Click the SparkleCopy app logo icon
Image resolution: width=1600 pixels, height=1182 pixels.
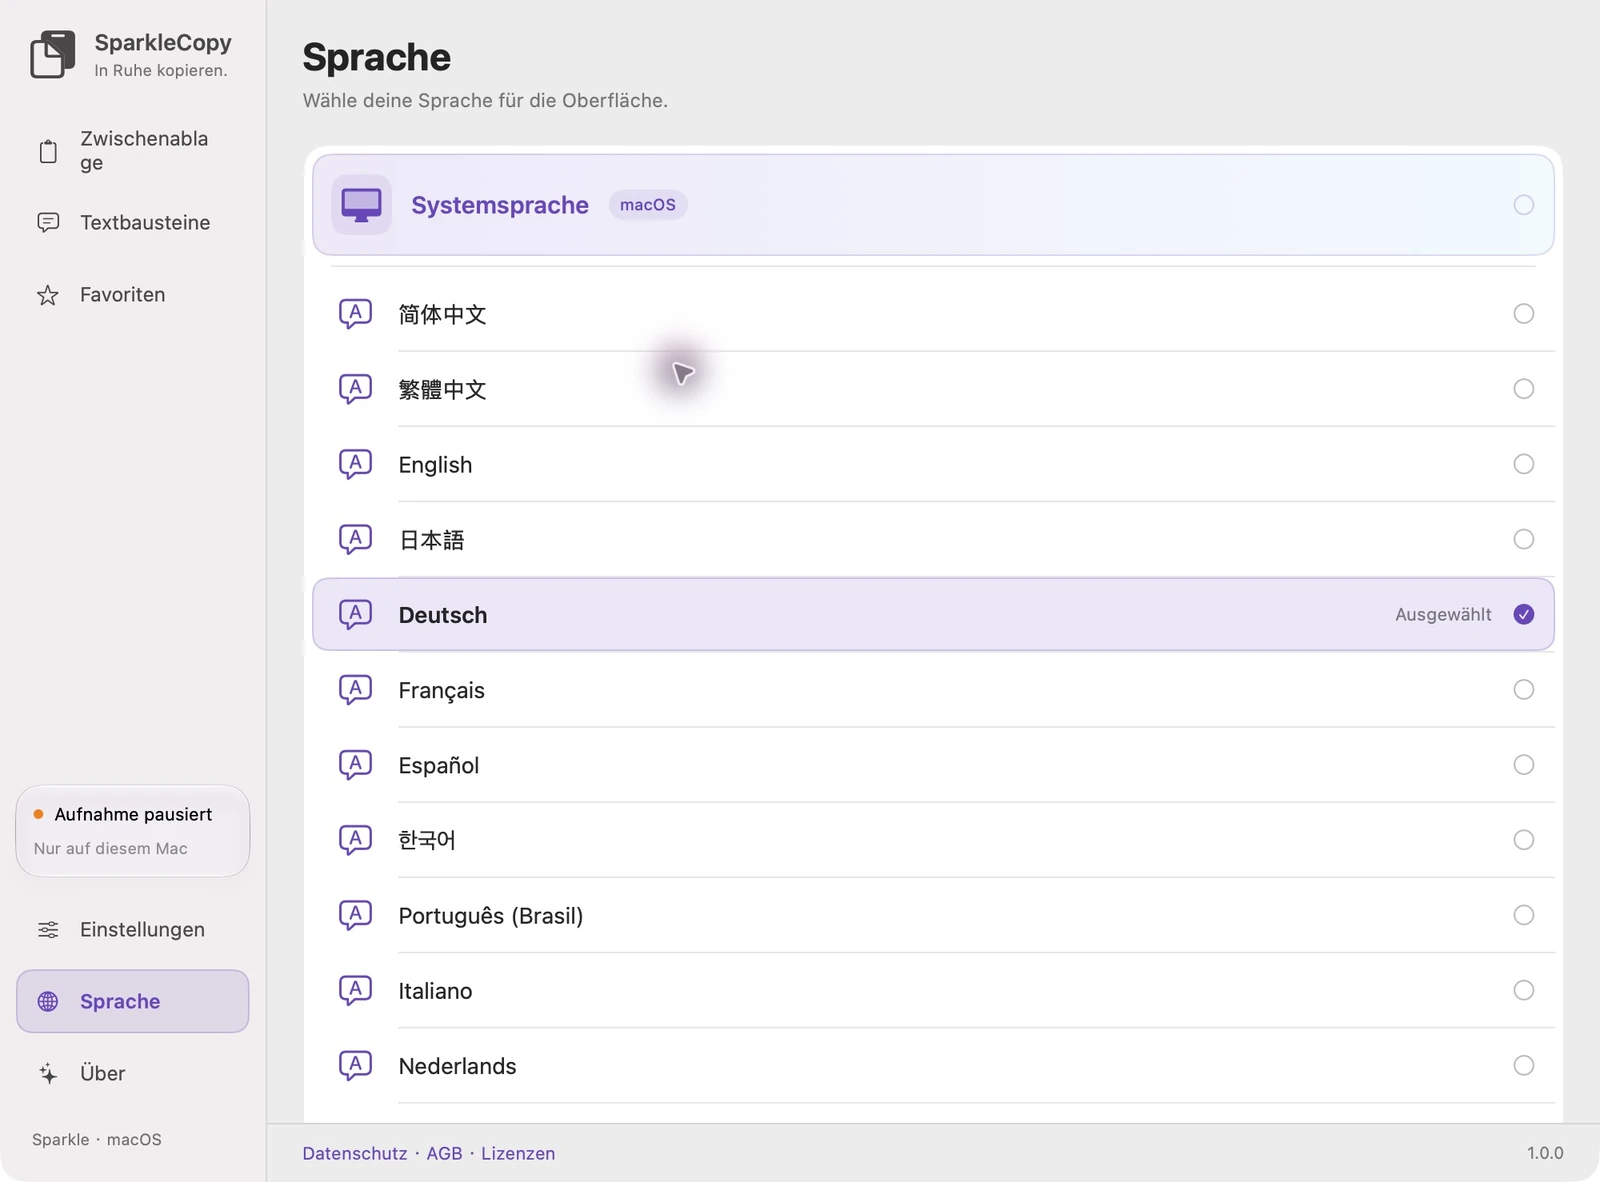click(52, 54)
